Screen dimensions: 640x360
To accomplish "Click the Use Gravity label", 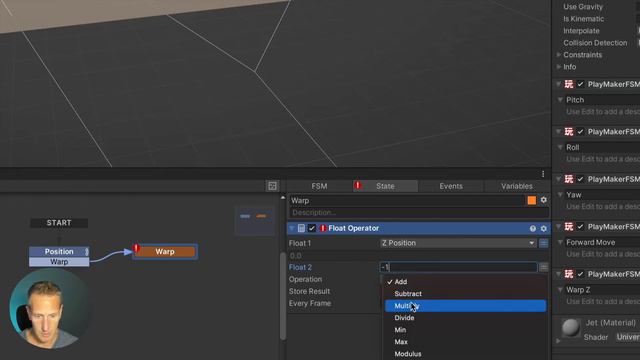I will point(583,7).
